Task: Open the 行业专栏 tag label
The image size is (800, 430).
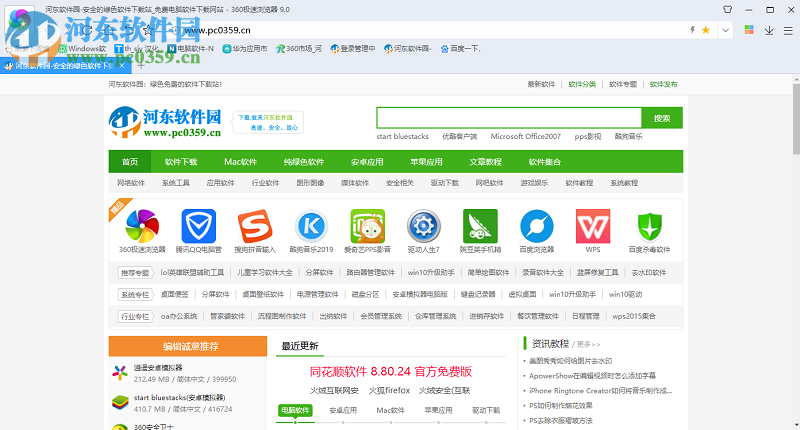Action: 135,317
